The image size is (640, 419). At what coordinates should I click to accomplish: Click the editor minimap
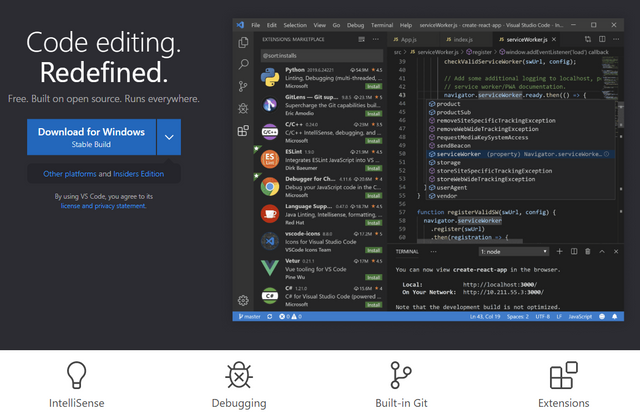point(610,78)
